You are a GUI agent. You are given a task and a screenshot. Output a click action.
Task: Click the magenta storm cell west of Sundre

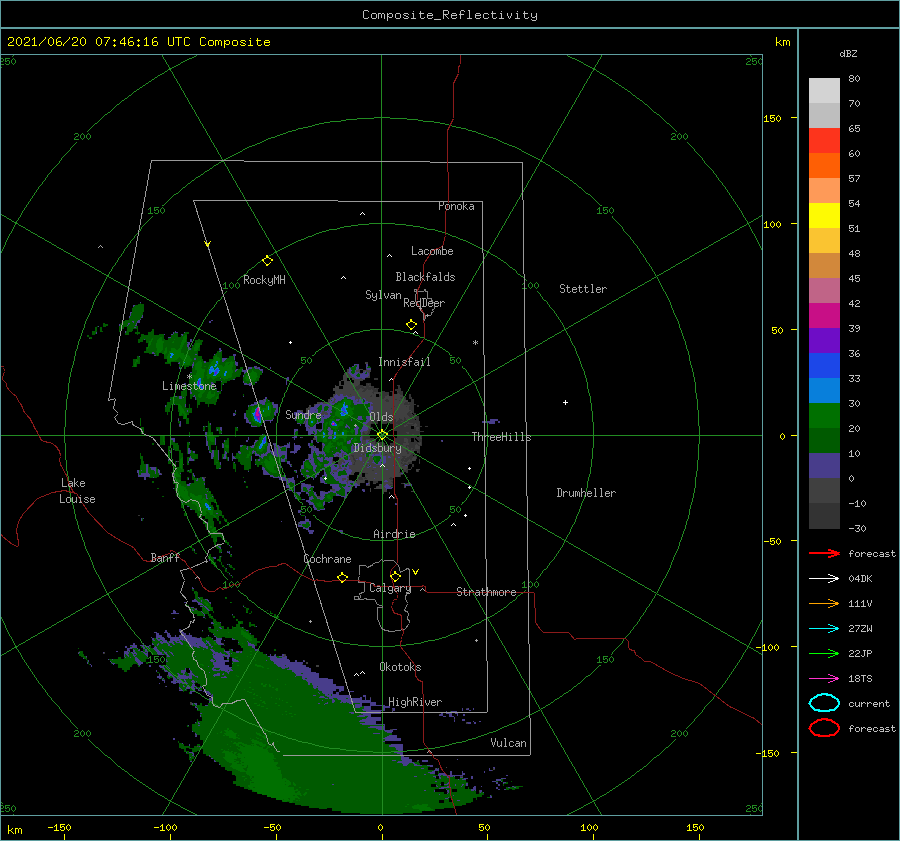pos(257,413)
